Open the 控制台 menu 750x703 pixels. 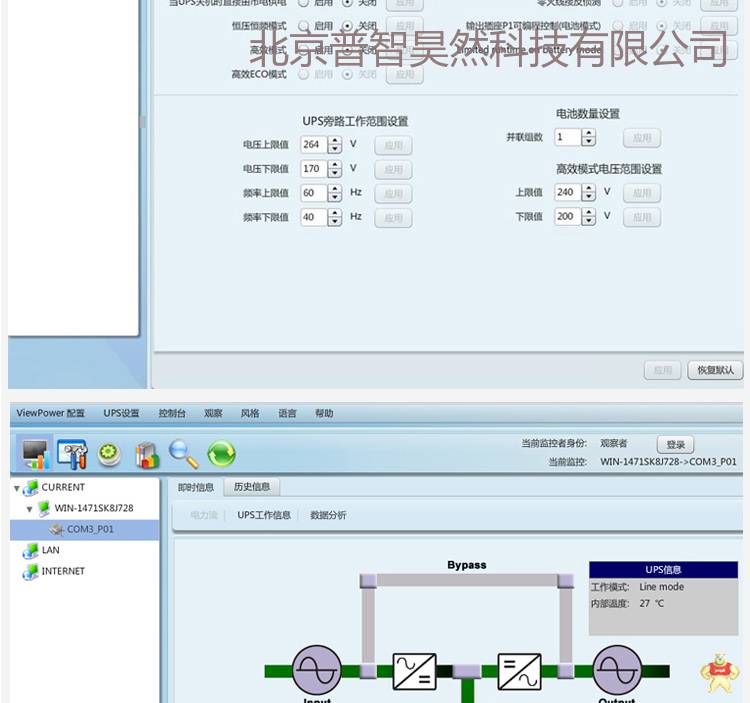tap(172, 413)
